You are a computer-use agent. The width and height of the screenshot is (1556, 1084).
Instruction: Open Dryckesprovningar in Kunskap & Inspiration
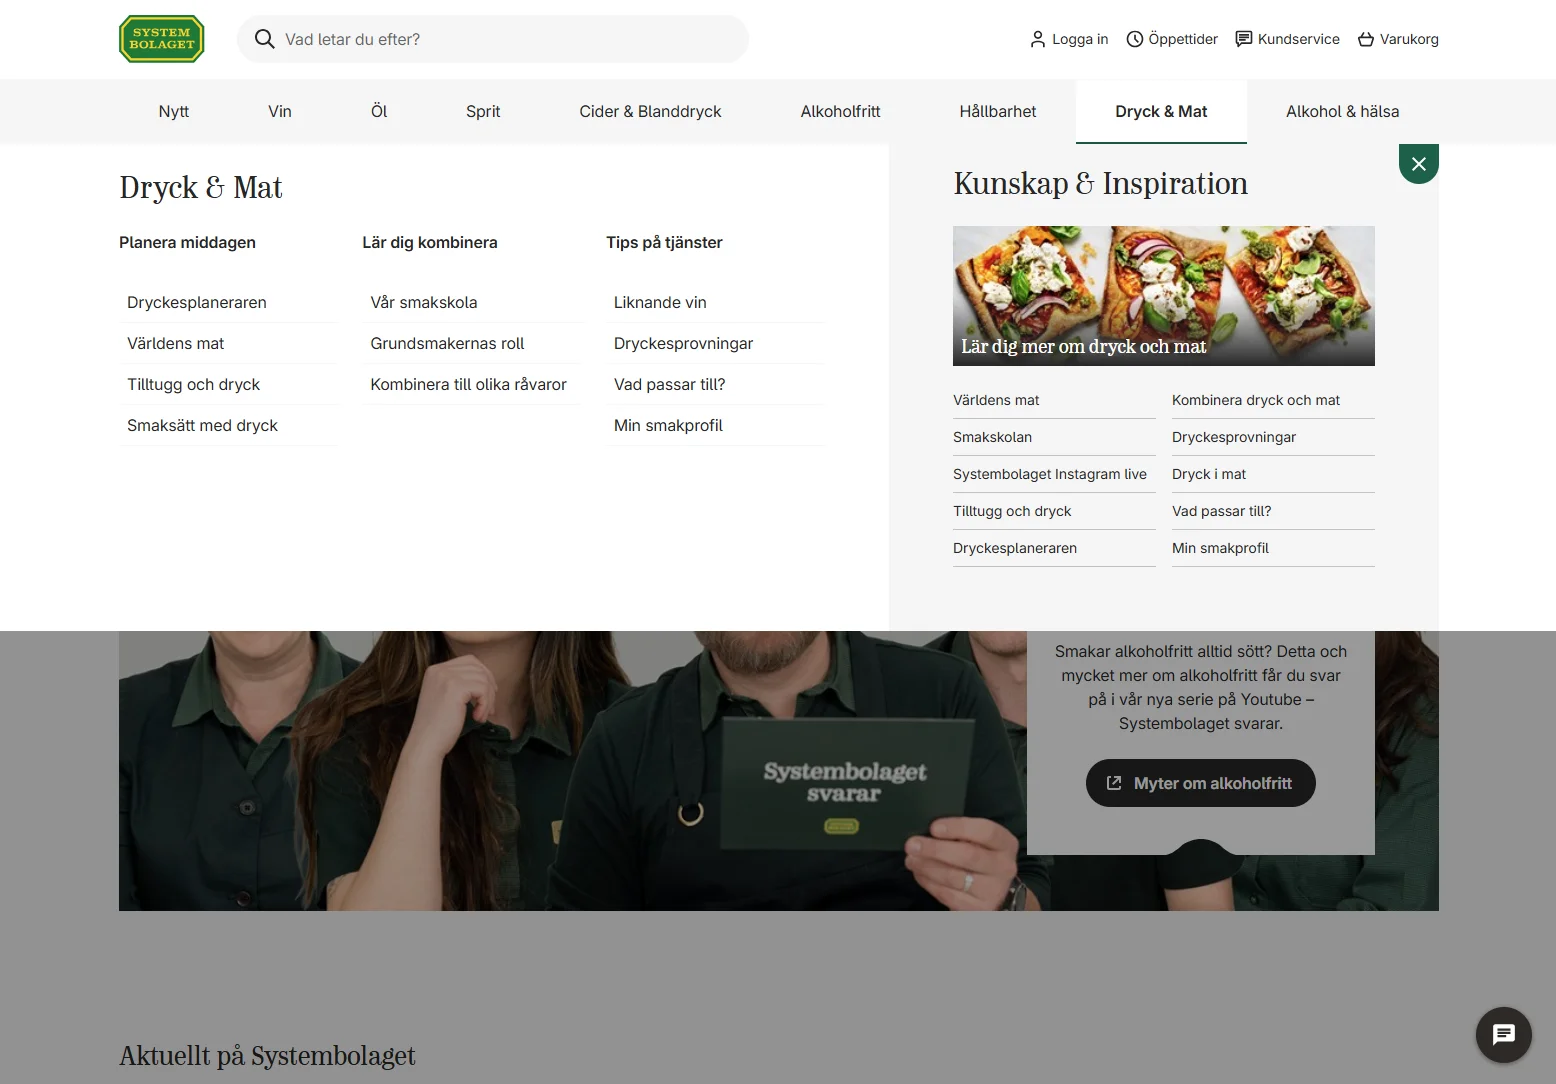coord(1273,437)
